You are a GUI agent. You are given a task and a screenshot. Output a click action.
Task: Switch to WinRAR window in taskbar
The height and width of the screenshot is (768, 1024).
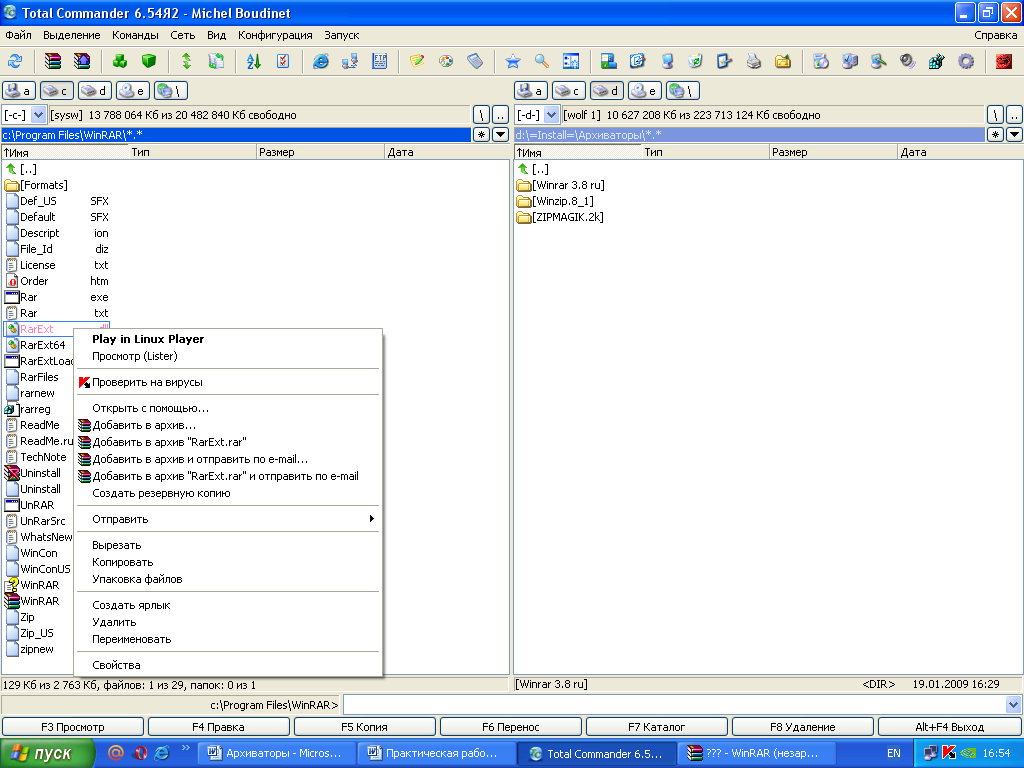point(758,753)
